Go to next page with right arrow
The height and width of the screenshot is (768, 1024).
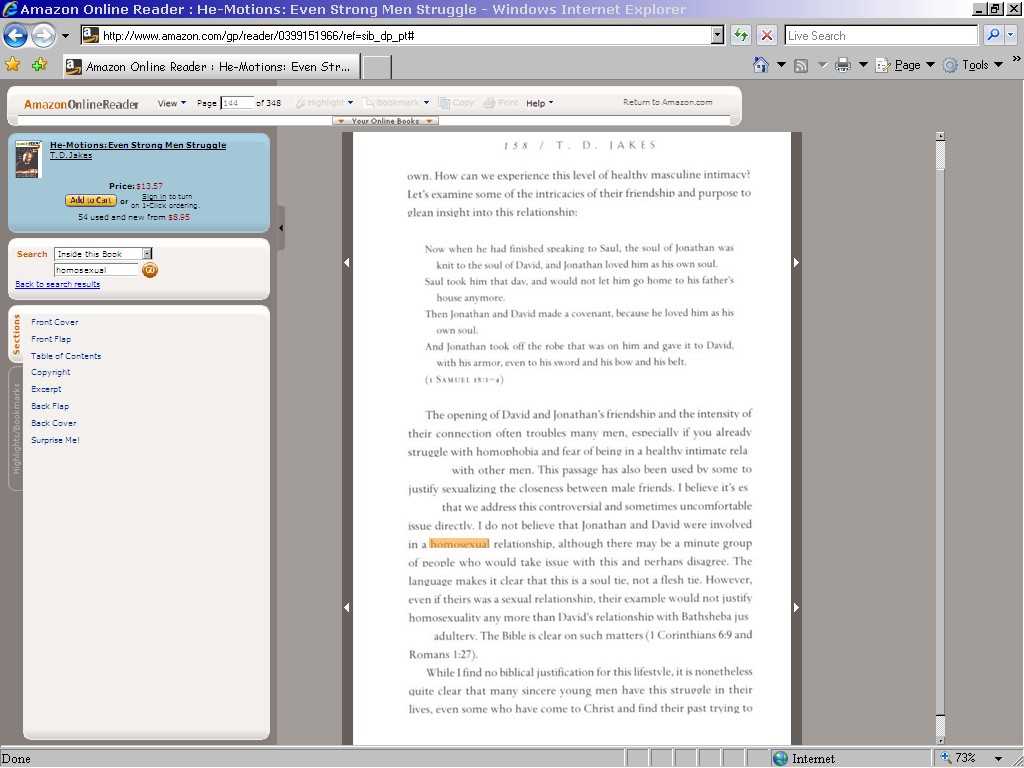point(796,263)
